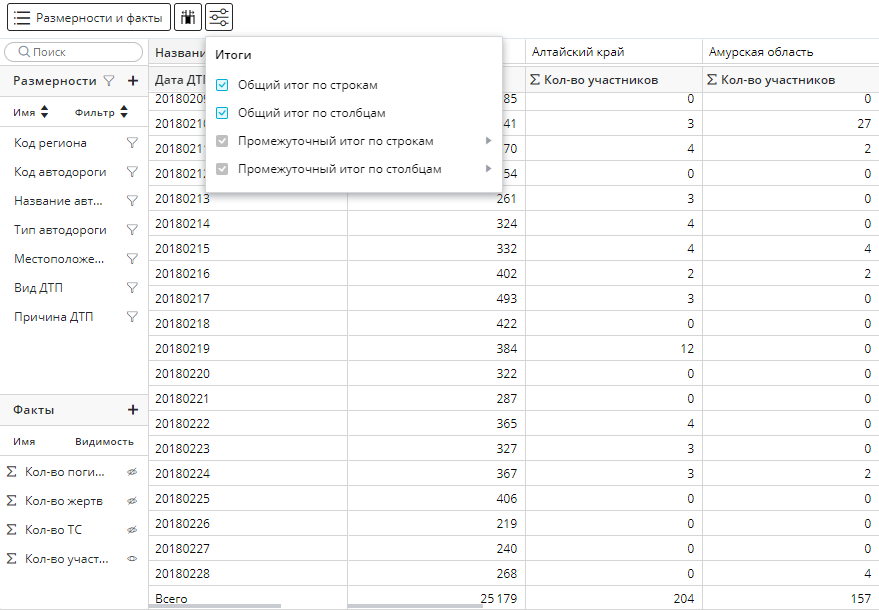Expand Промежуточный итог по столбцам submenu
Viewport: 879px width, 610px height.
click(488, 169)
